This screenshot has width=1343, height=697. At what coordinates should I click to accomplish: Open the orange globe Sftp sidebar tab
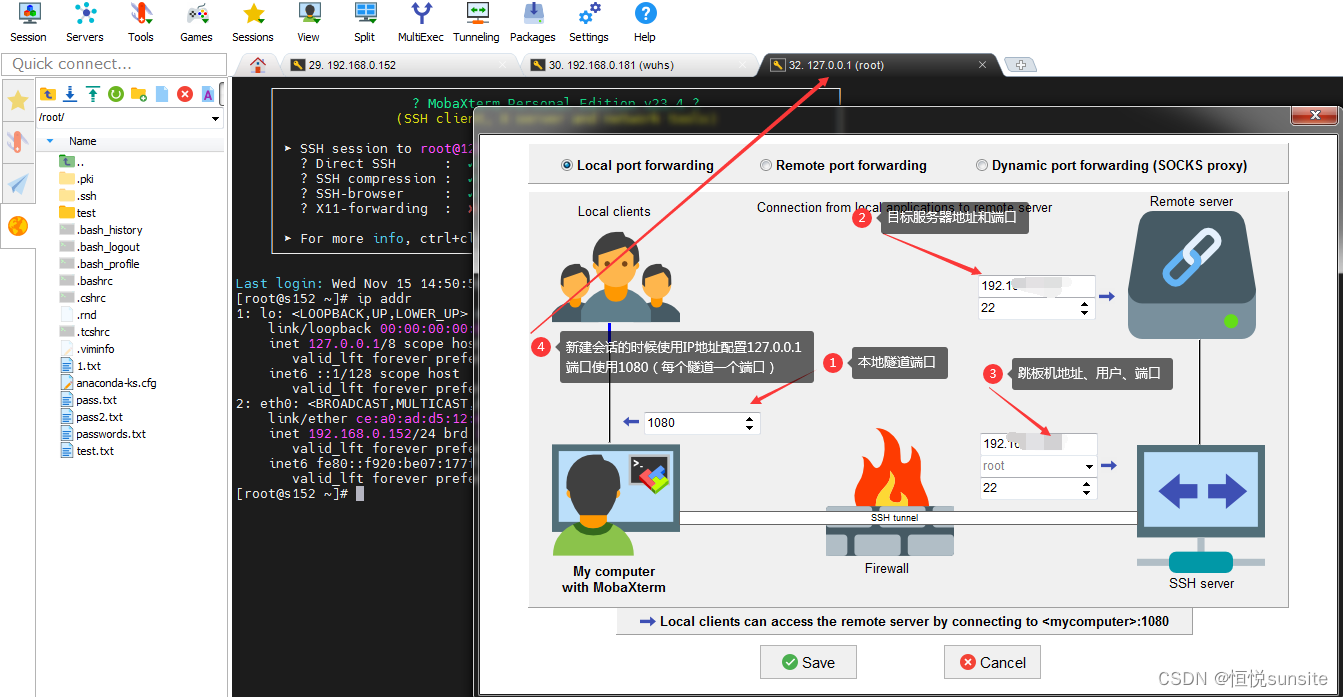tap(18, 226)
